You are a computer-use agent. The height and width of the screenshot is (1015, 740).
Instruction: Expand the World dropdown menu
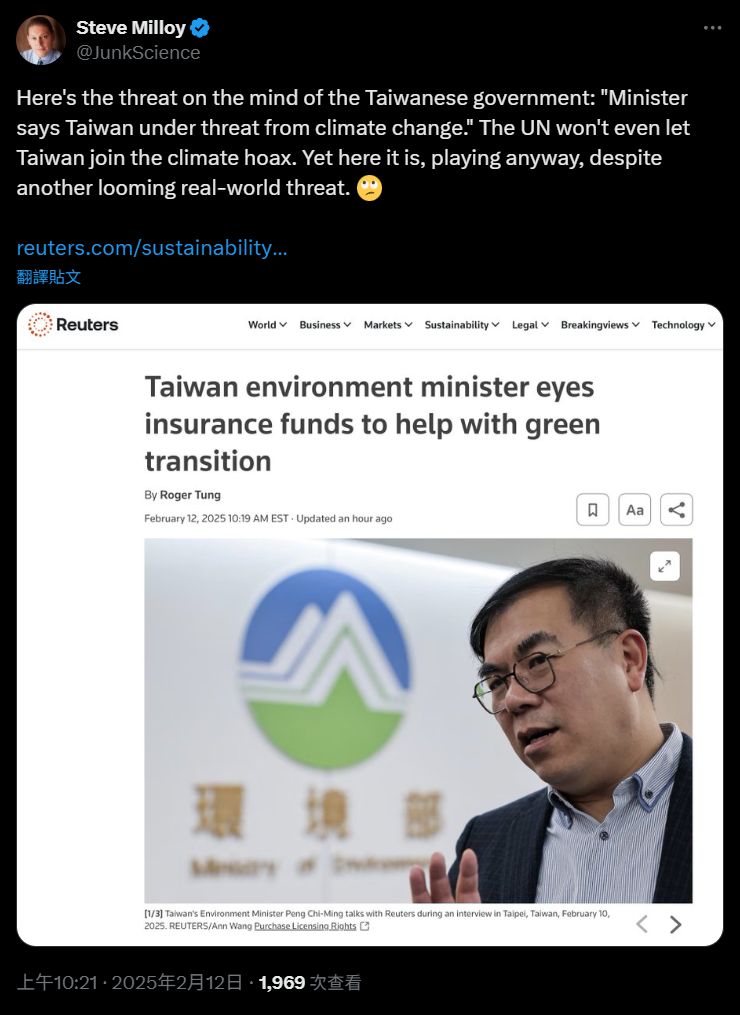pyautogui.click(x=267, y=325)
